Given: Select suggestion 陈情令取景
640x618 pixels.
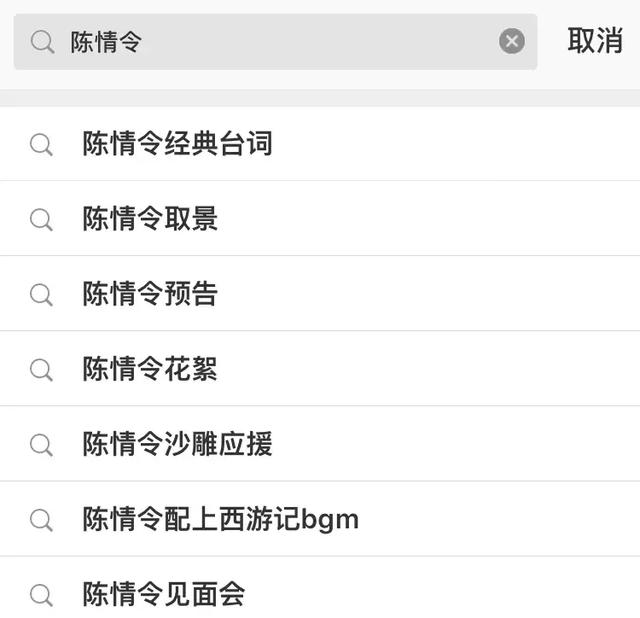Looking at the screenshot, I should click(150, 219).
